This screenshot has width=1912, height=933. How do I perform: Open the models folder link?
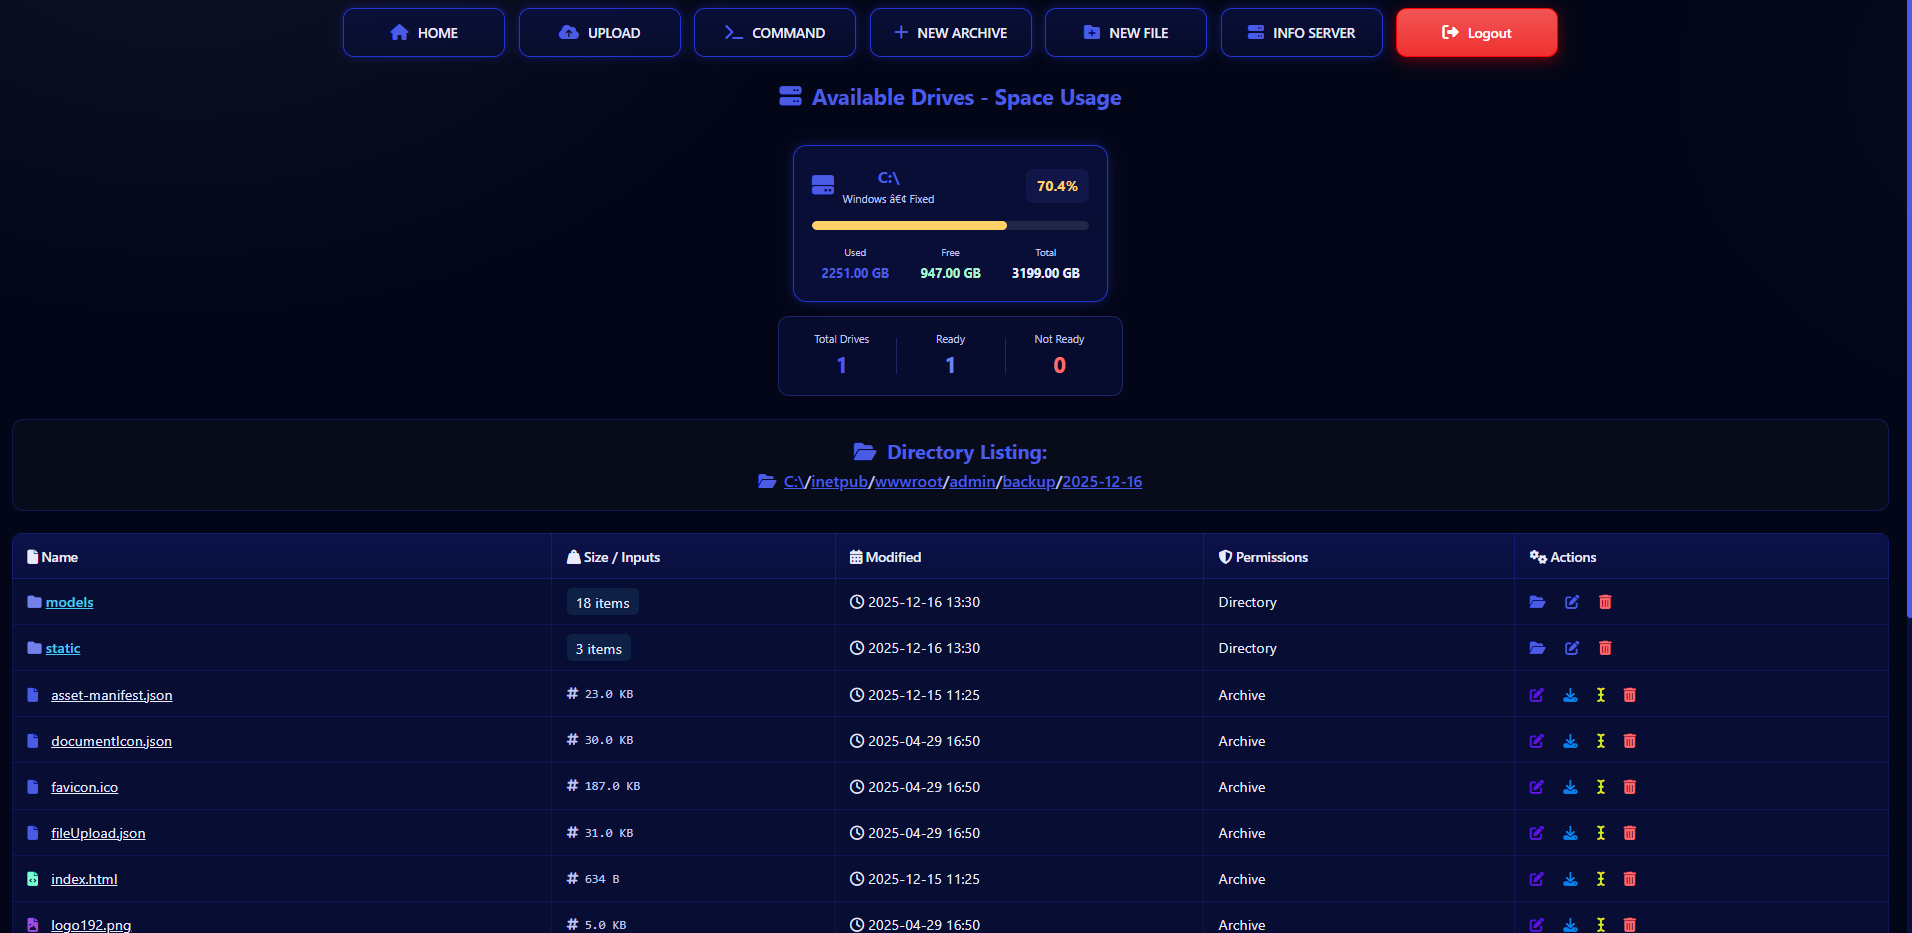[x=69, y=602]
